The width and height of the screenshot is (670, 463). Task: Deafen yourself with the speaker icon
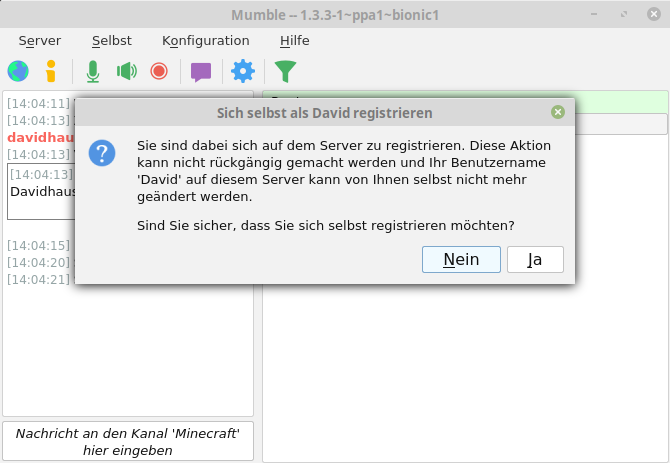[x=126, y=71]
